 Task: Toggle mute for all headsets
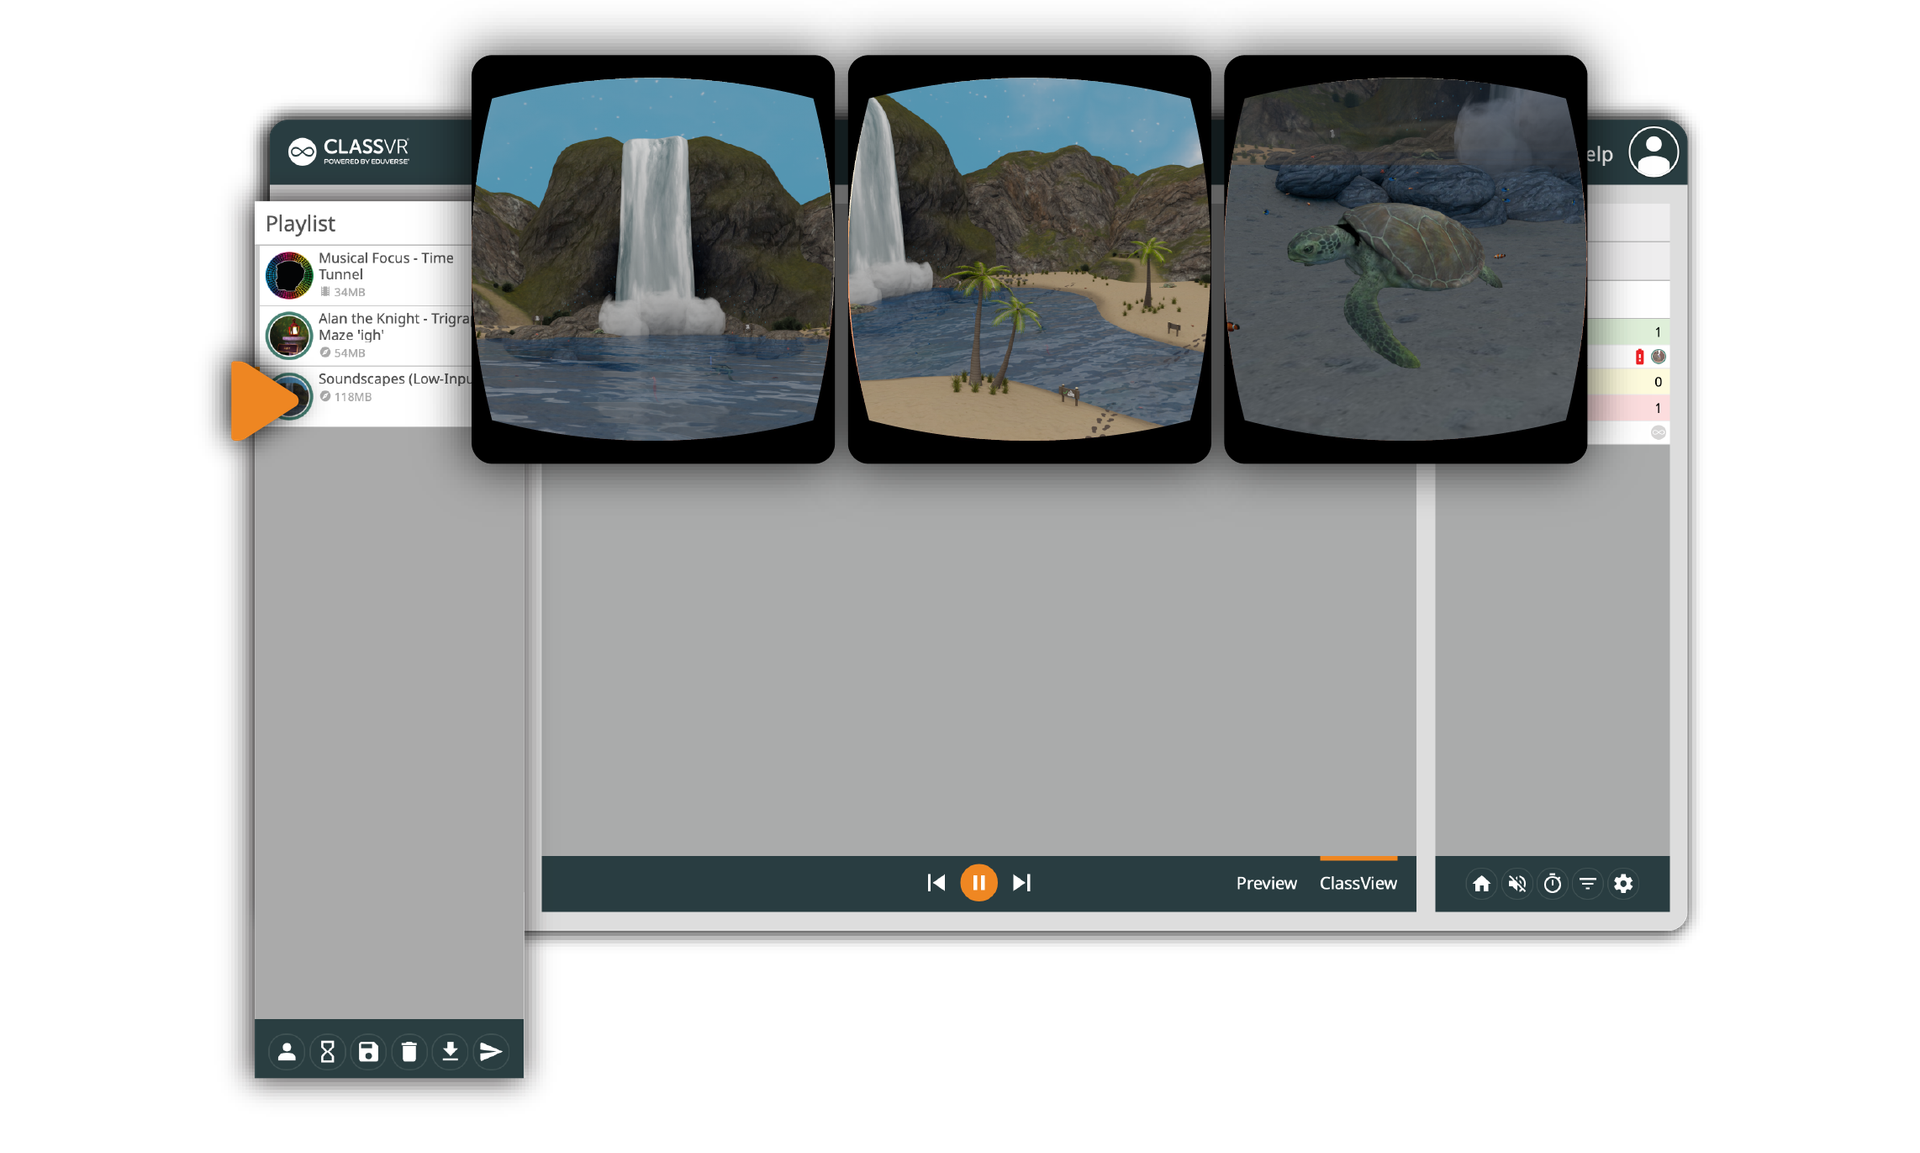click(1516, 883)
